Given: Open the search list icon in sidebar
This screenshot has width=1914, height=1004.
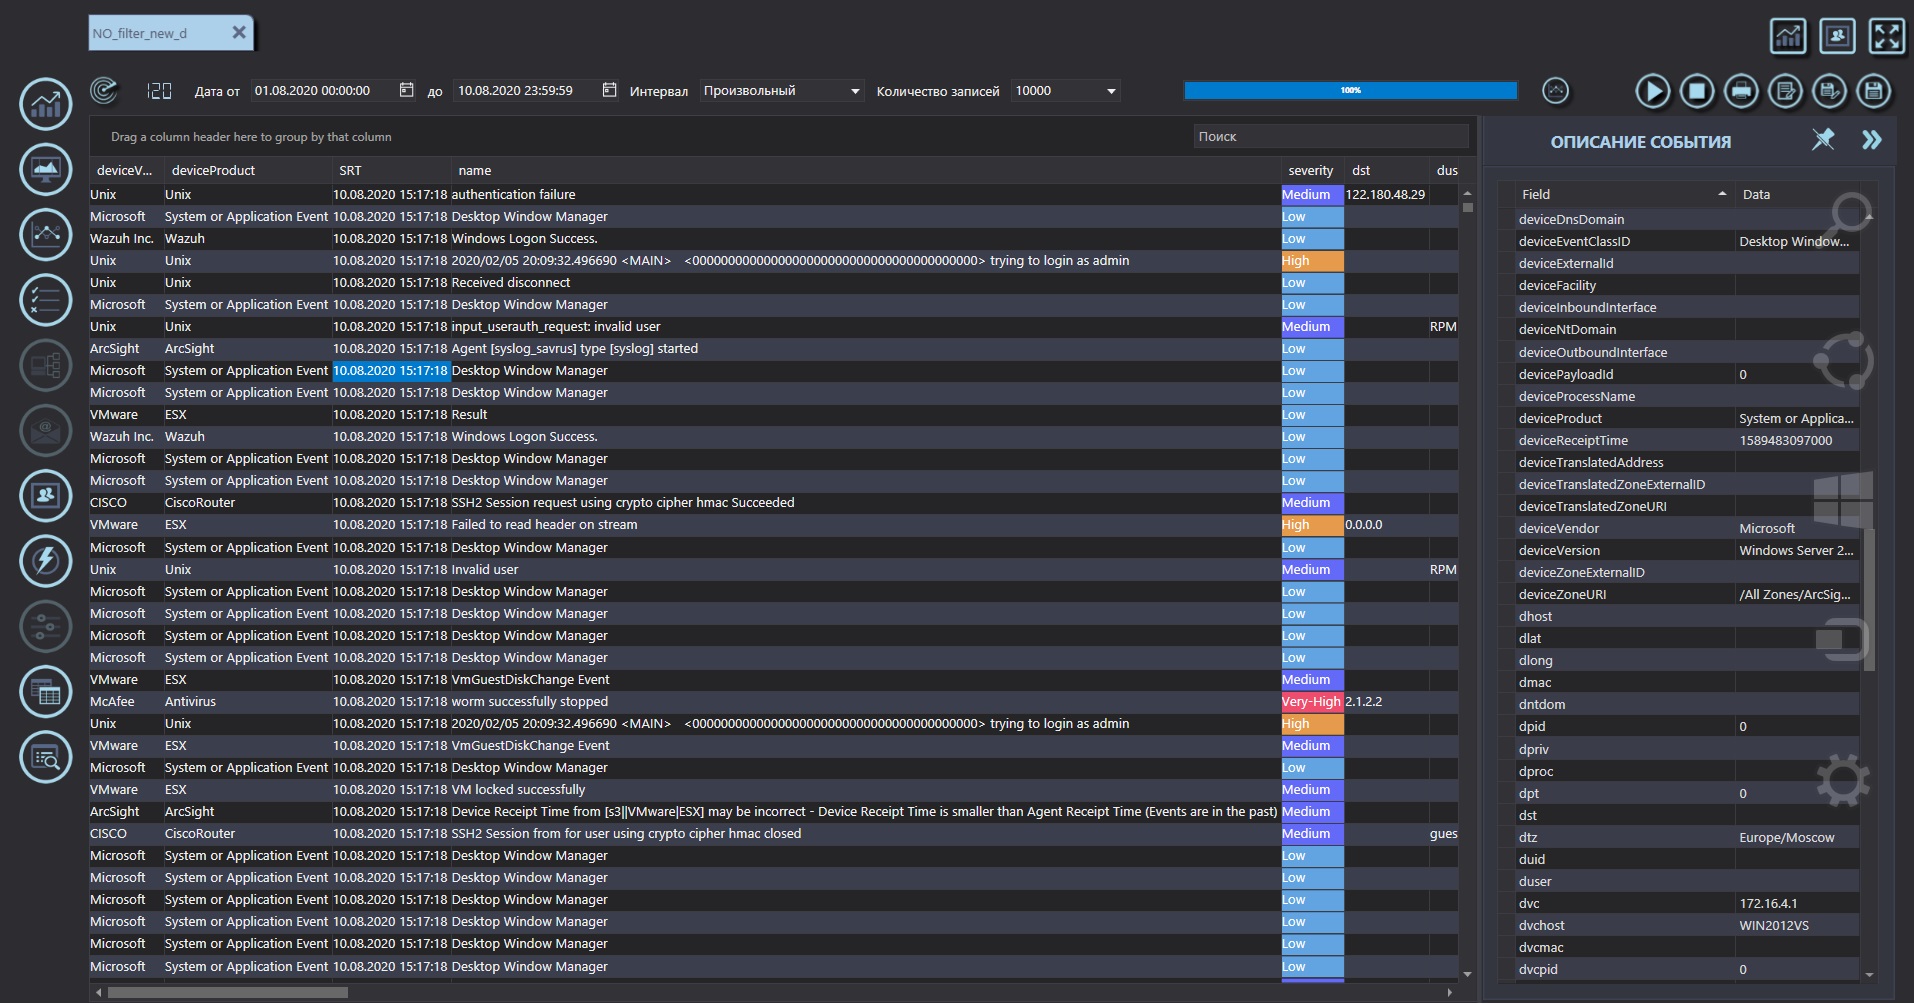Looking at the screenshot, I should [x=46, y=757].
